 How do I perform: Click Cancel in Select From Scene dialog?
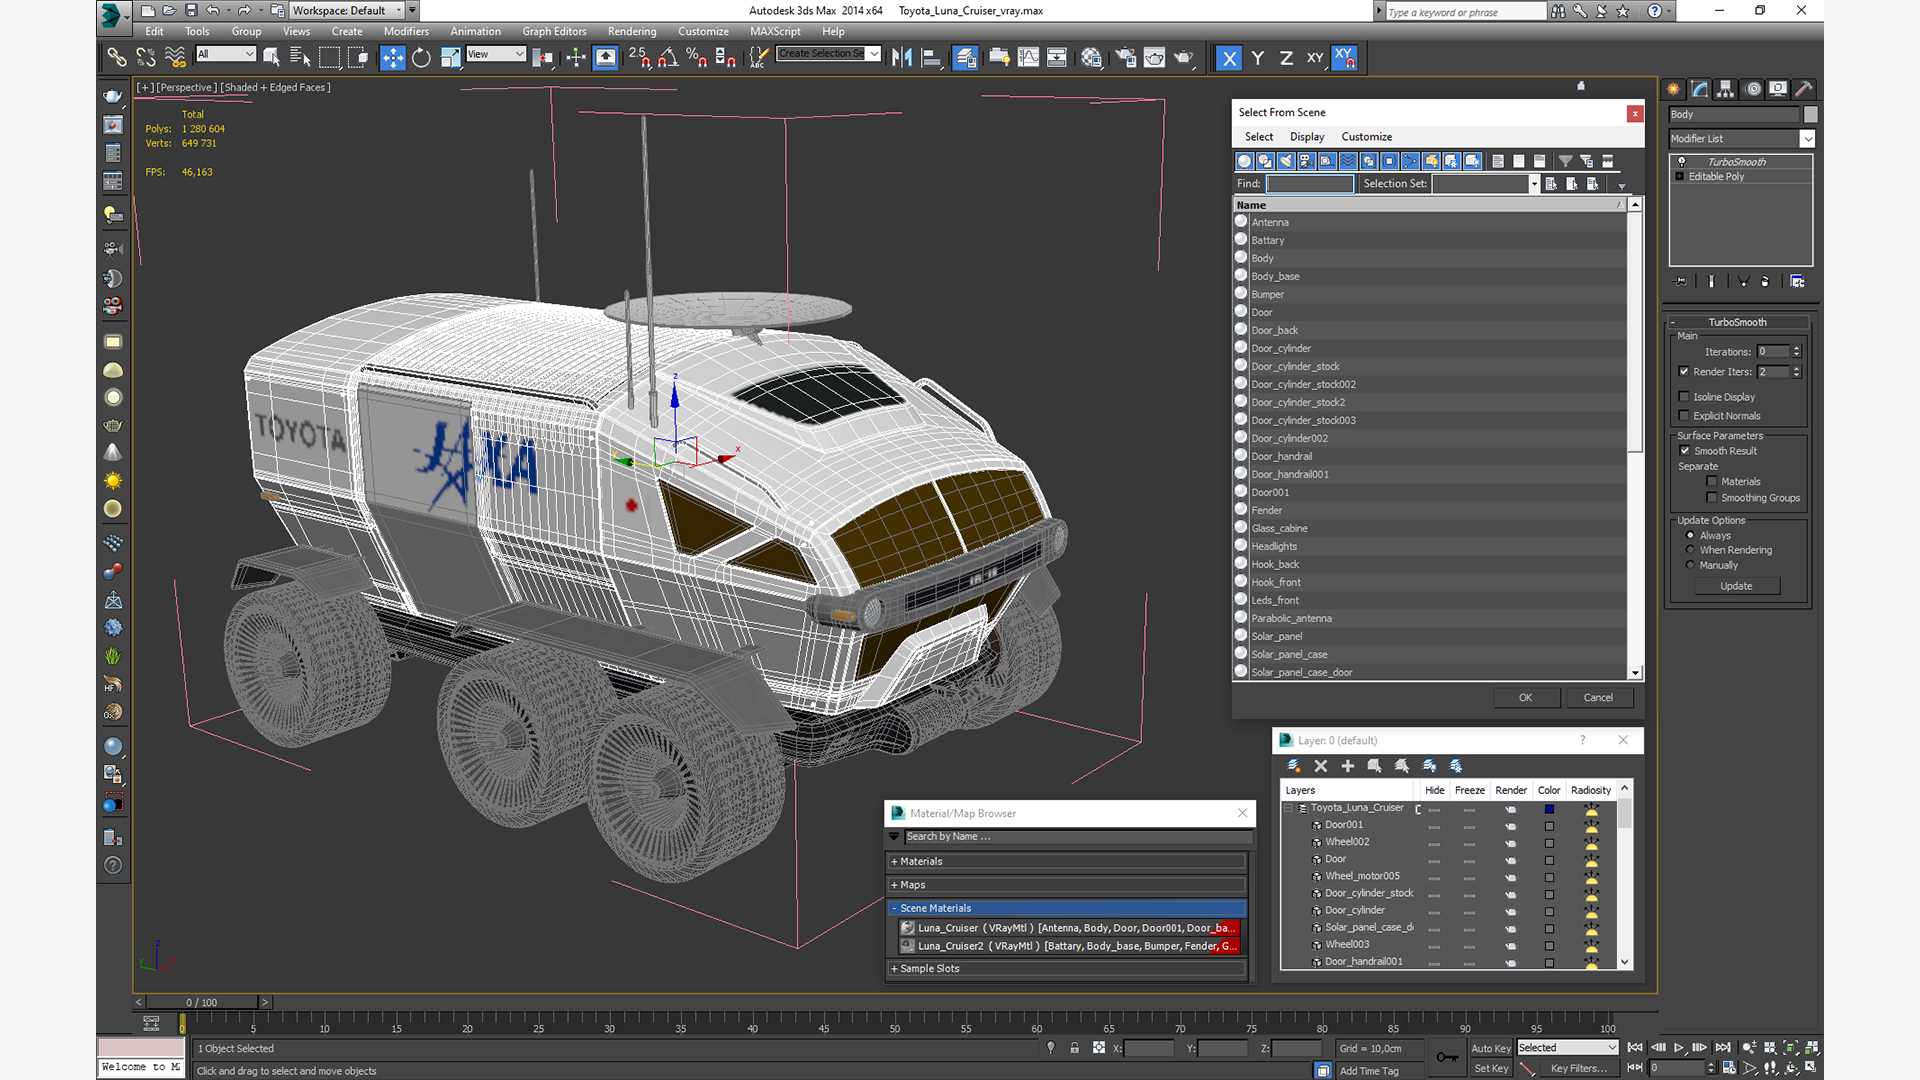(x=1598, y=698)
